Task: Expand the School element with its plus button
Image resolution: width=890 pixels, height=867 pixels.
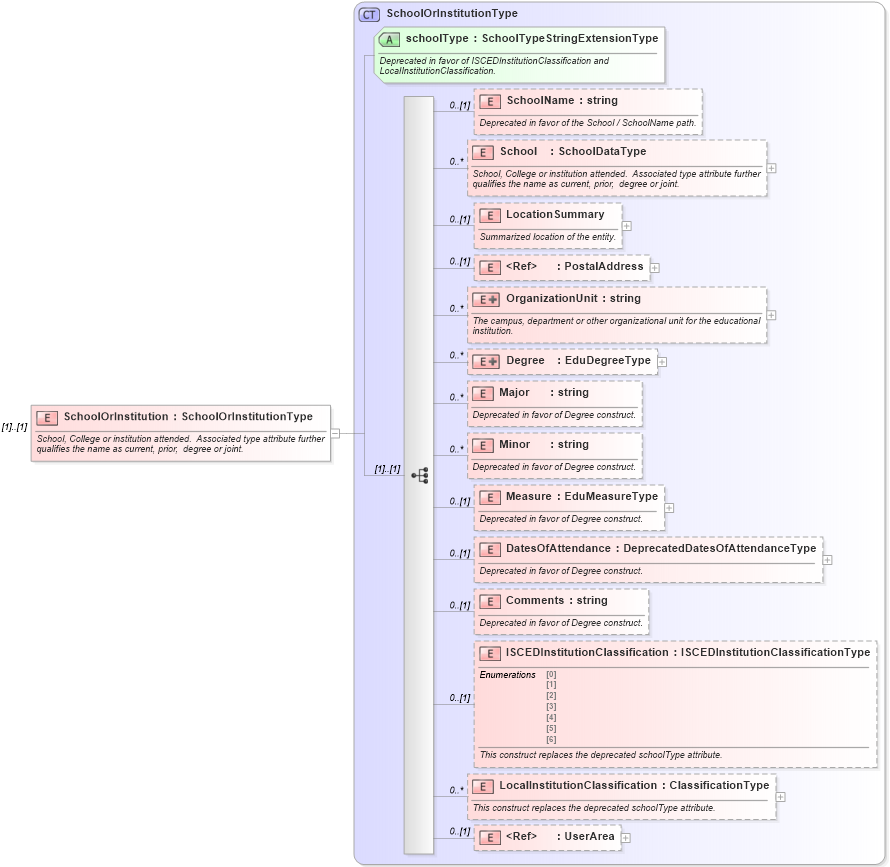Action: pyautogui.click(x=772, y=169)
